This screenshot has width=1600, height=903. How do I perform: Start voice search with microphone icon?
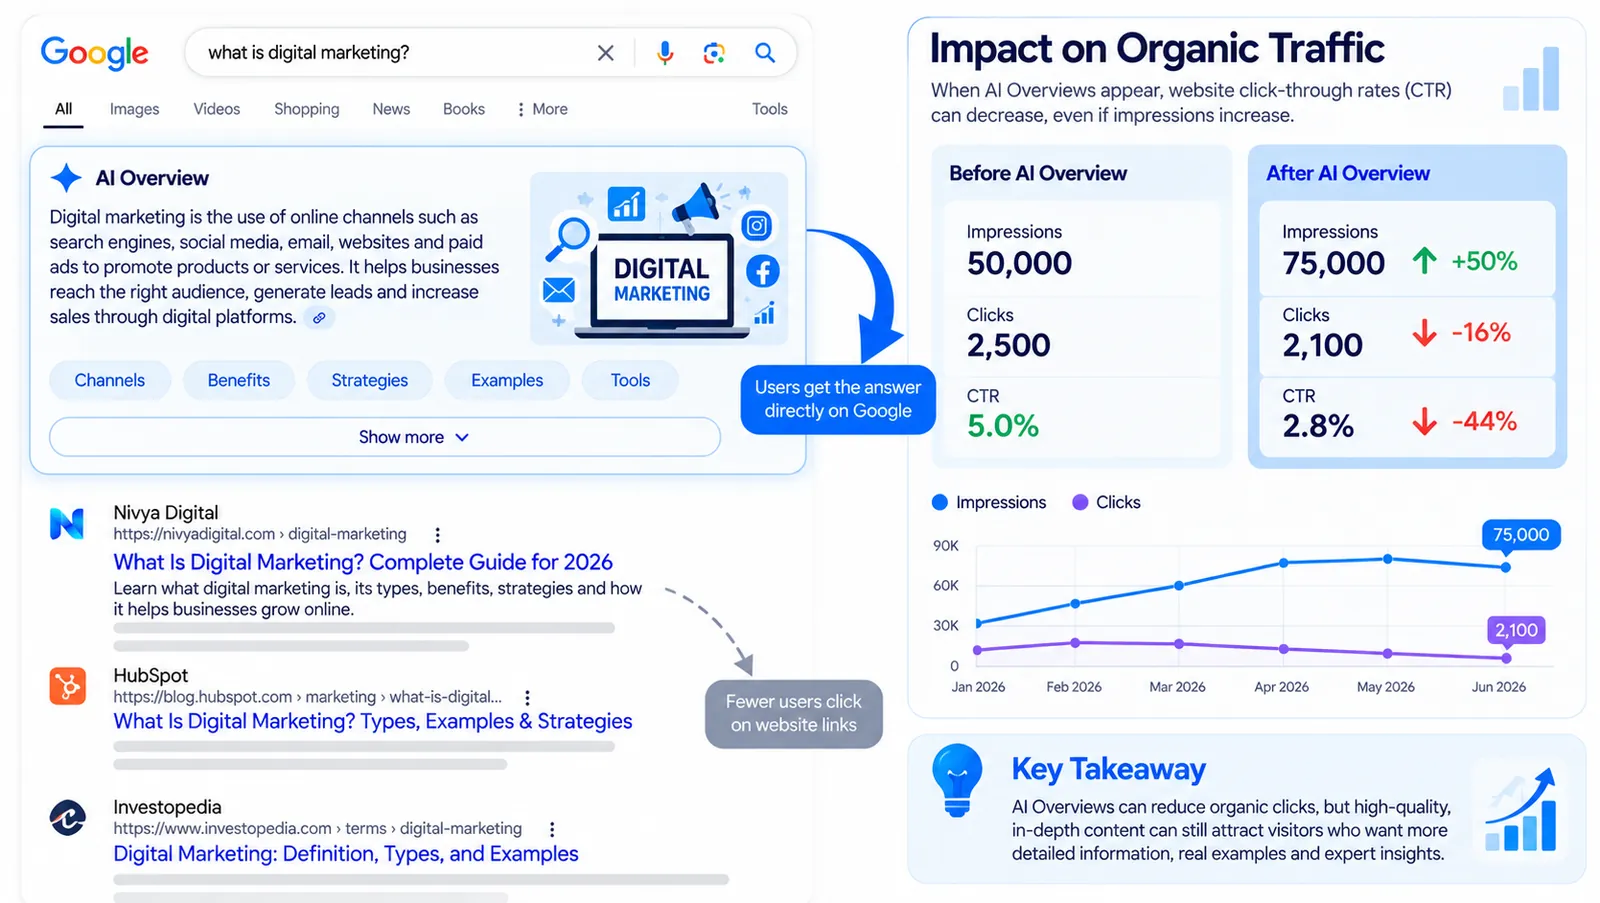pyautogui.click(x=665, y=53)
